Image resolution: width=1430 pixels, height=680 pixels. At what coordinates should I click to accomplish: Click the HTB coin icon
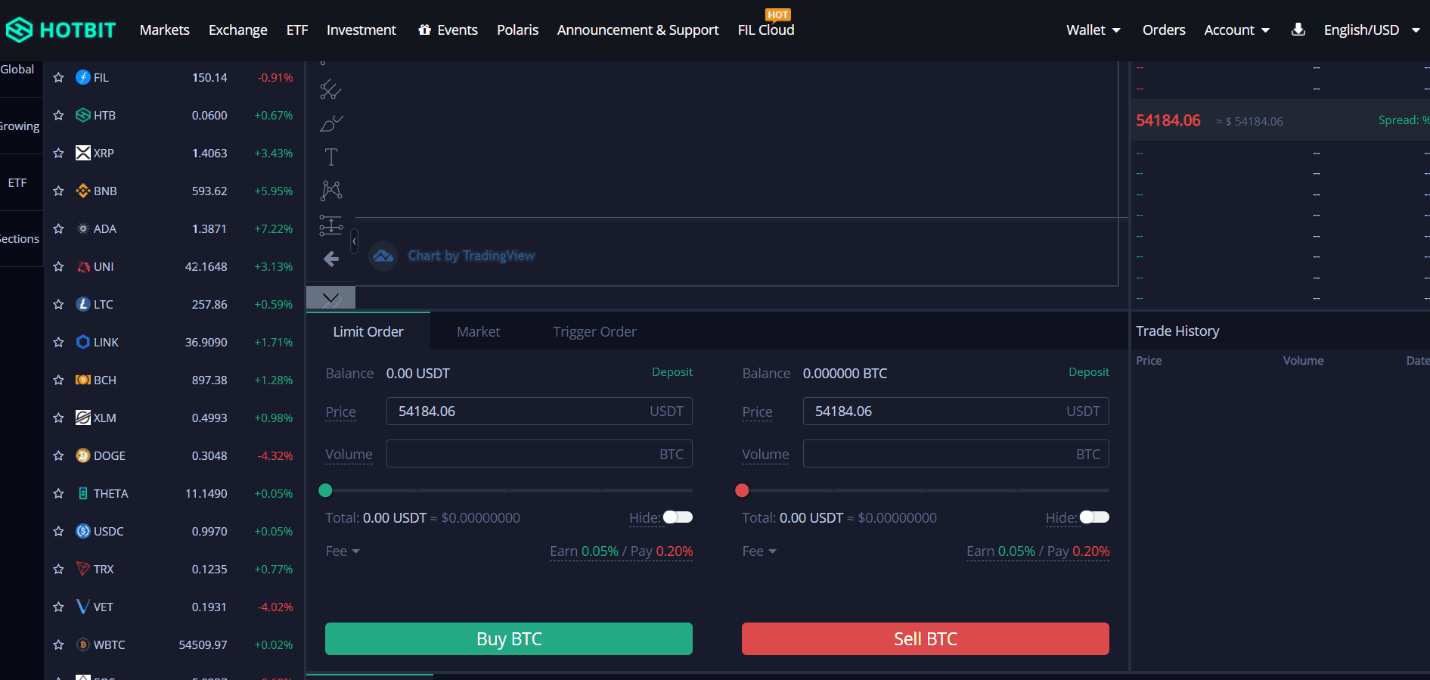pos(83,115)
